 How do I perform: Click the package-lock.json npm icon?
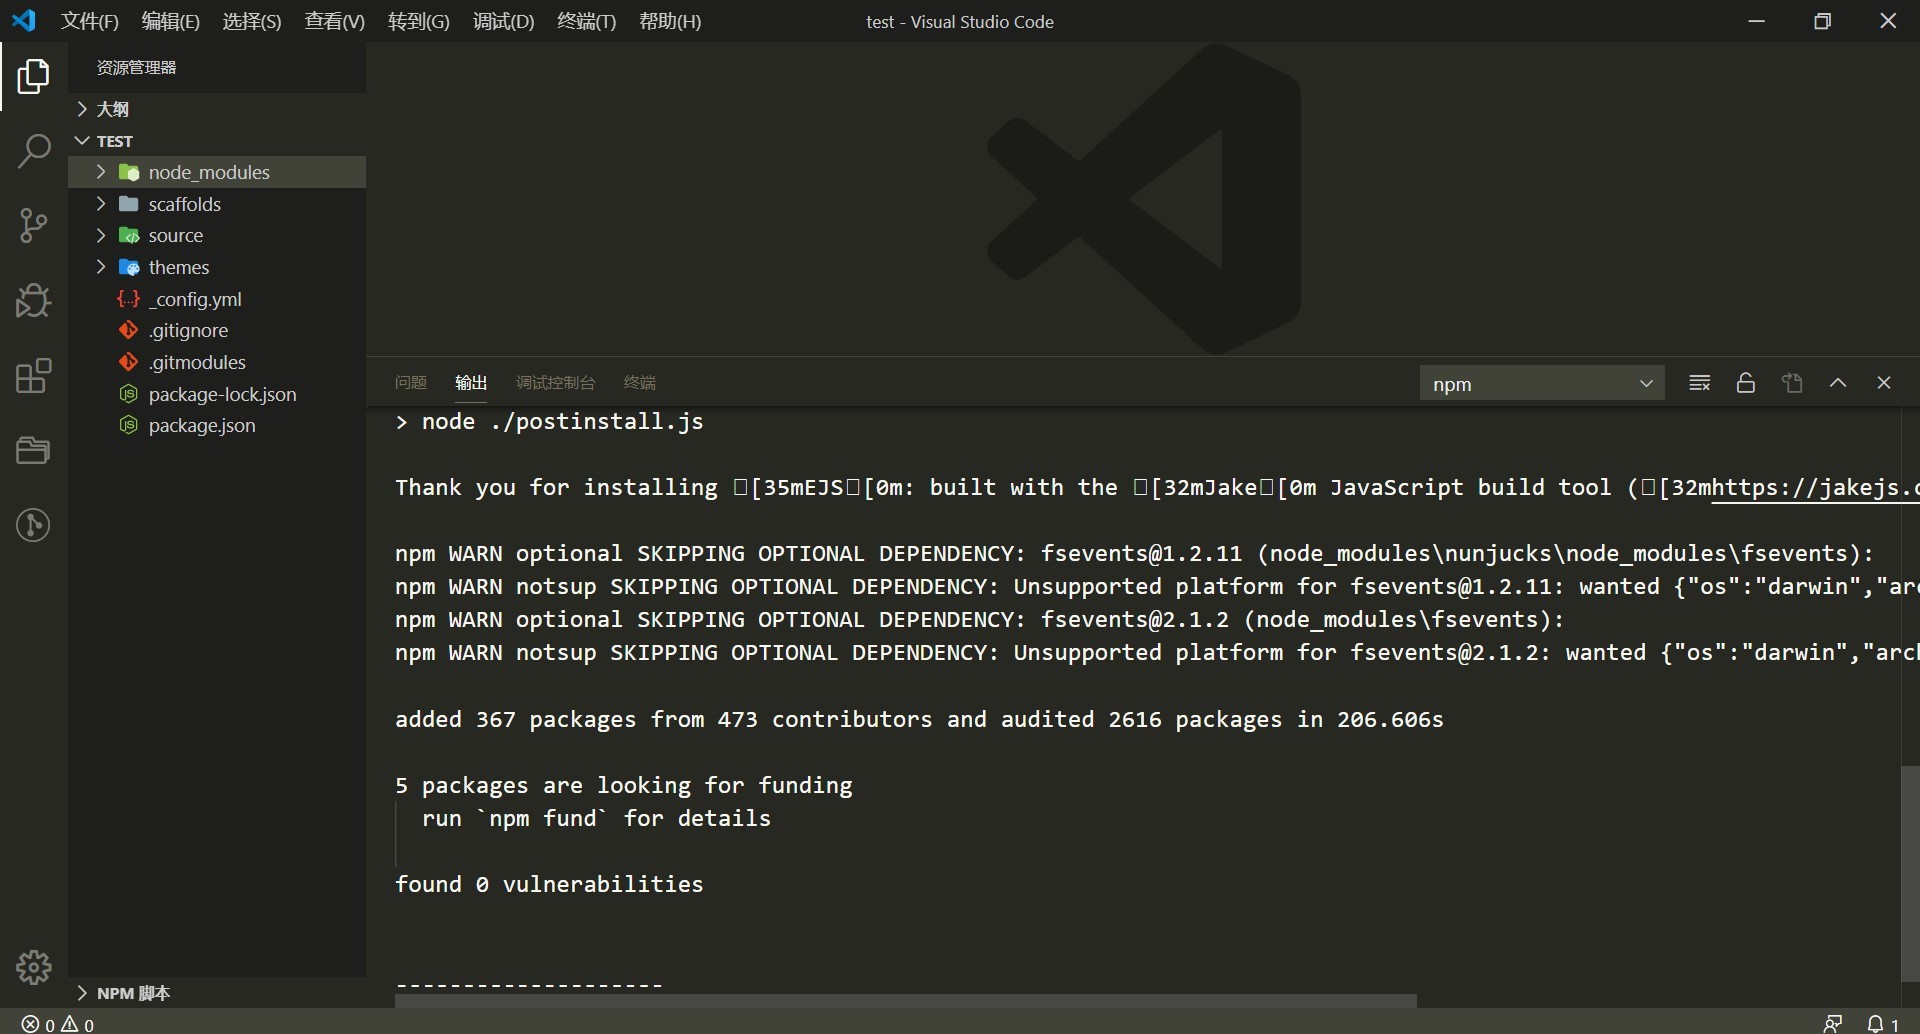pos(129,394)
